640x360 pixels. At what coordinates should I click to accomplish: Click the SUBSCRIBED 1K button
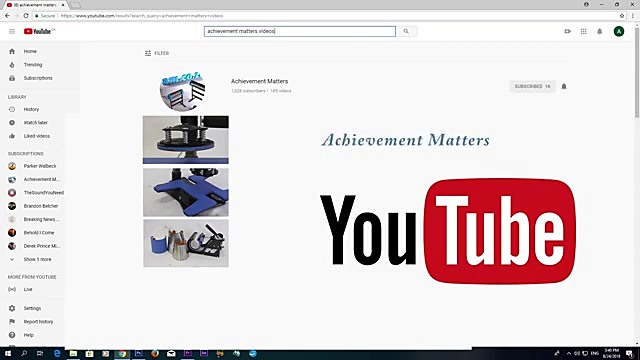(532, 87)
